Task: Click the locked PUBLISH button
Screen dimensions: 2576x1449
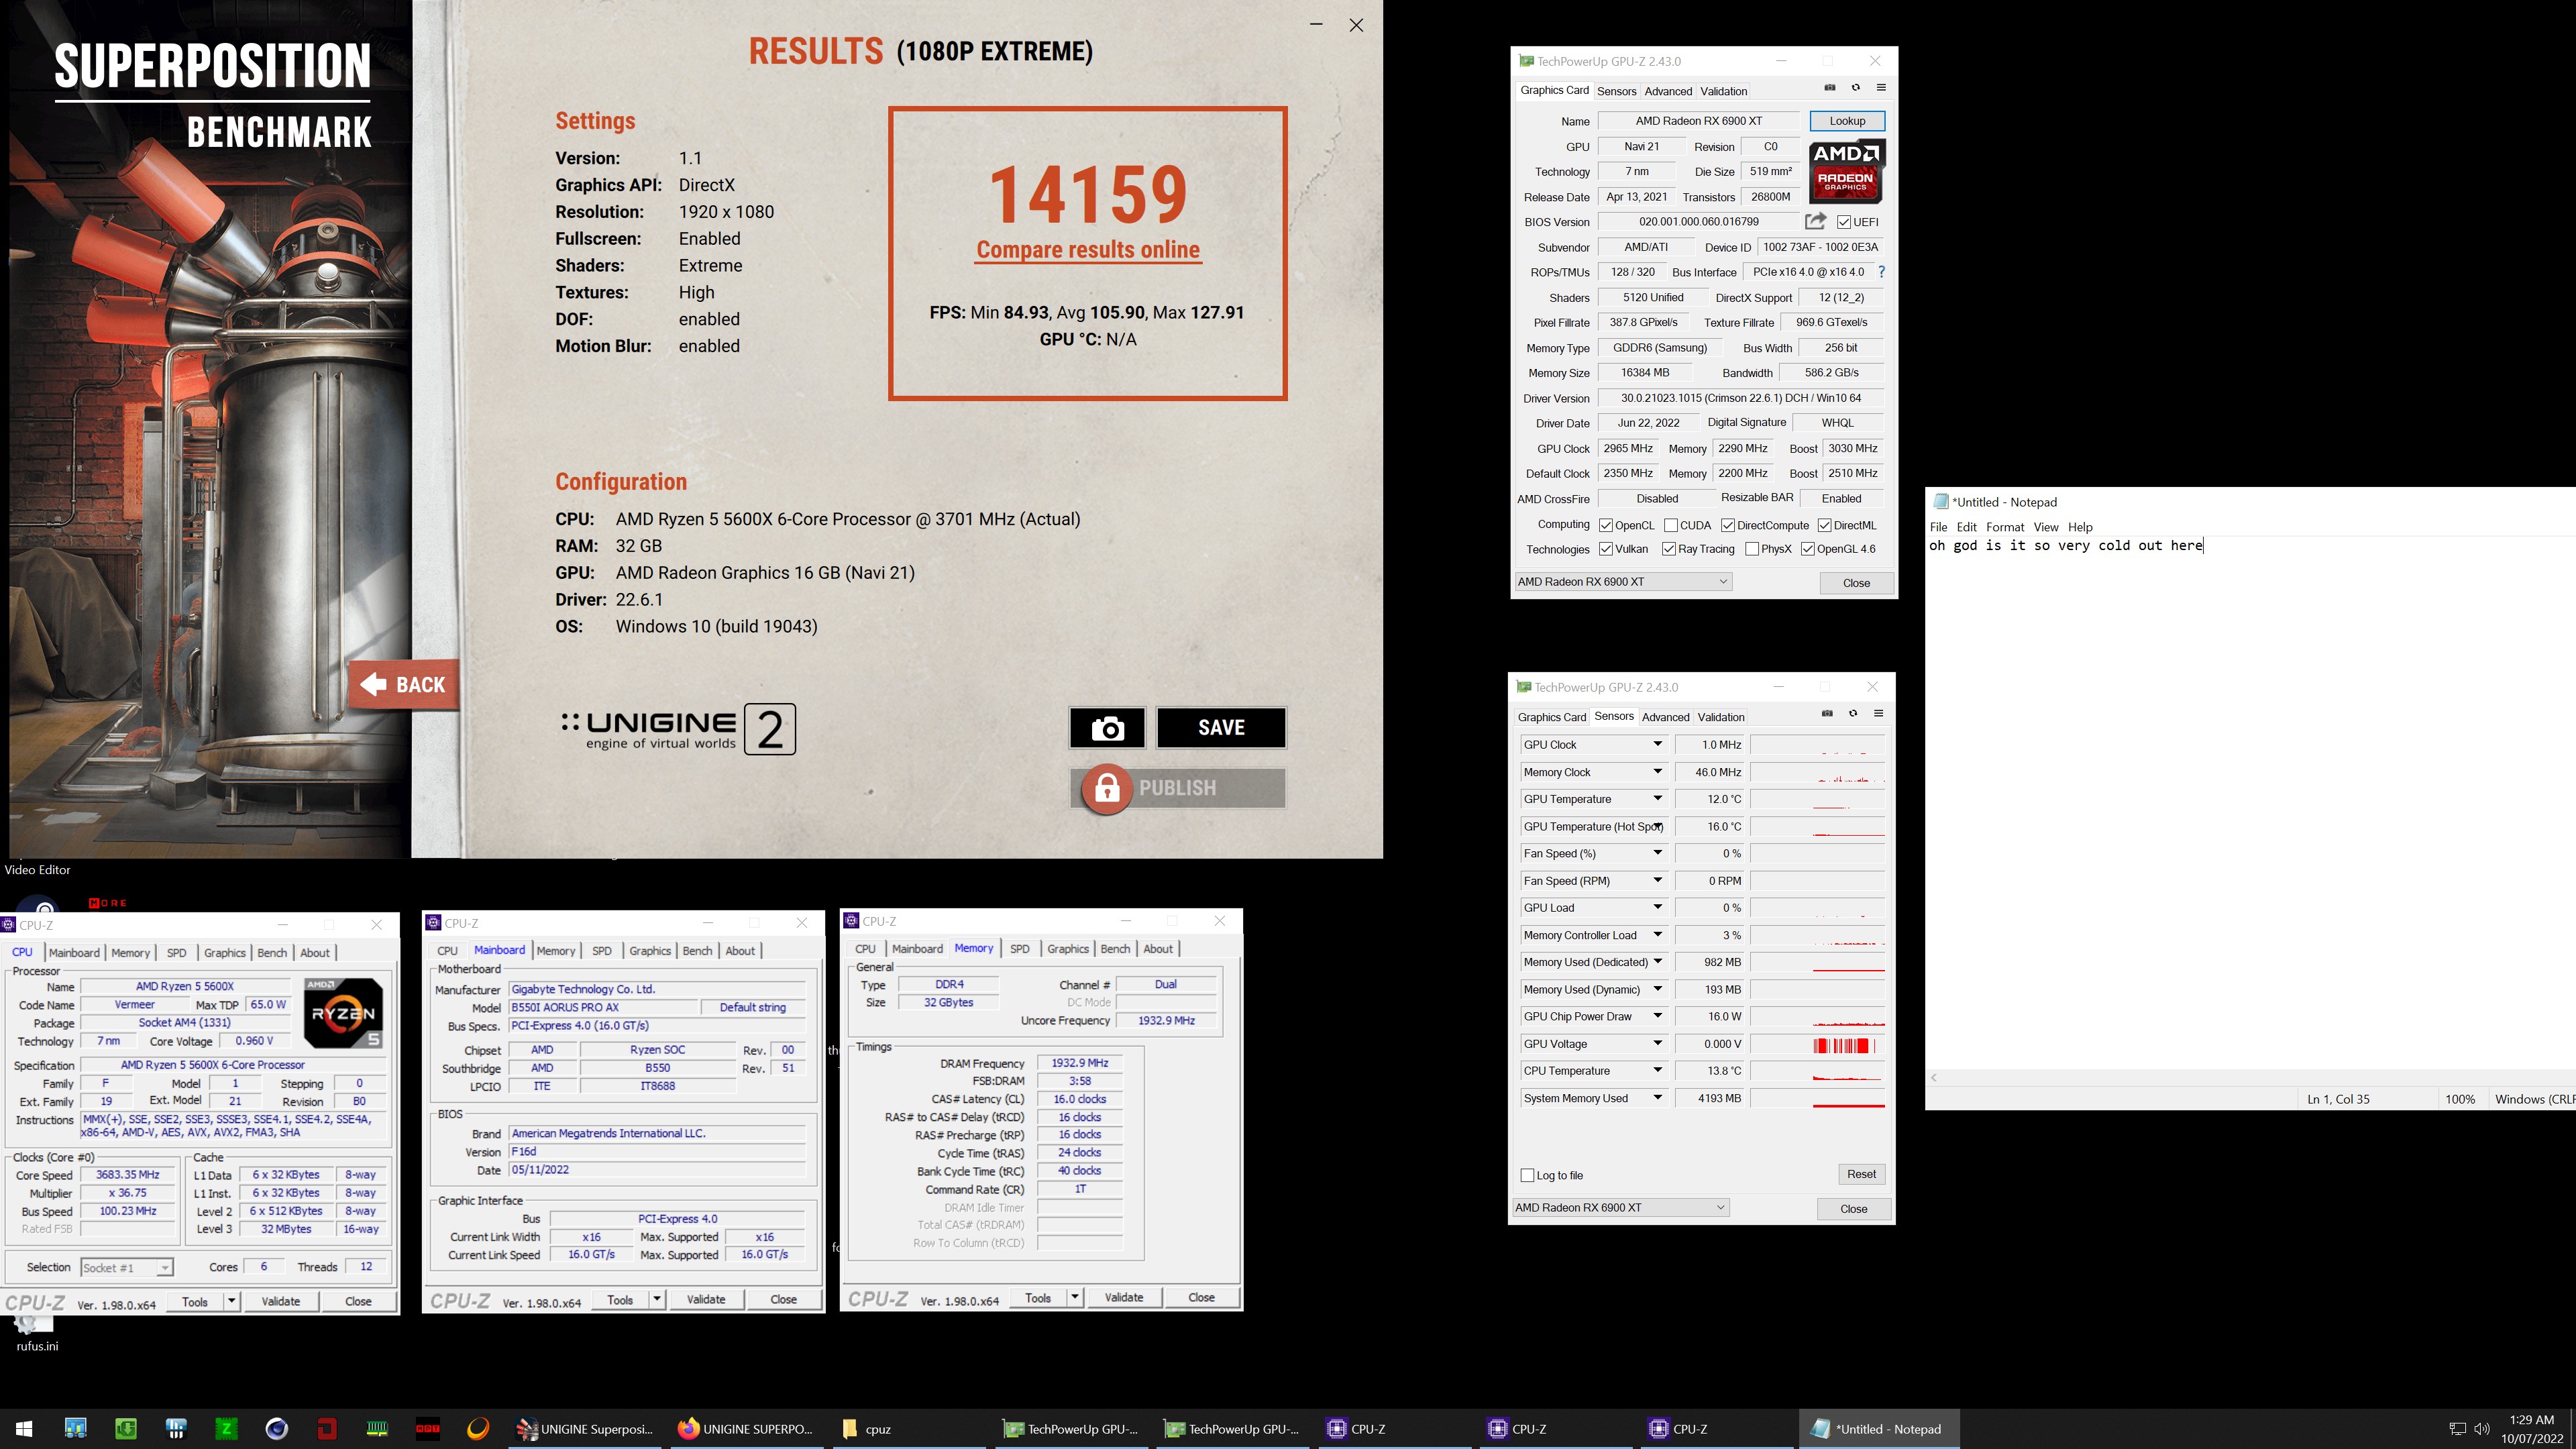Action: 1177,788
